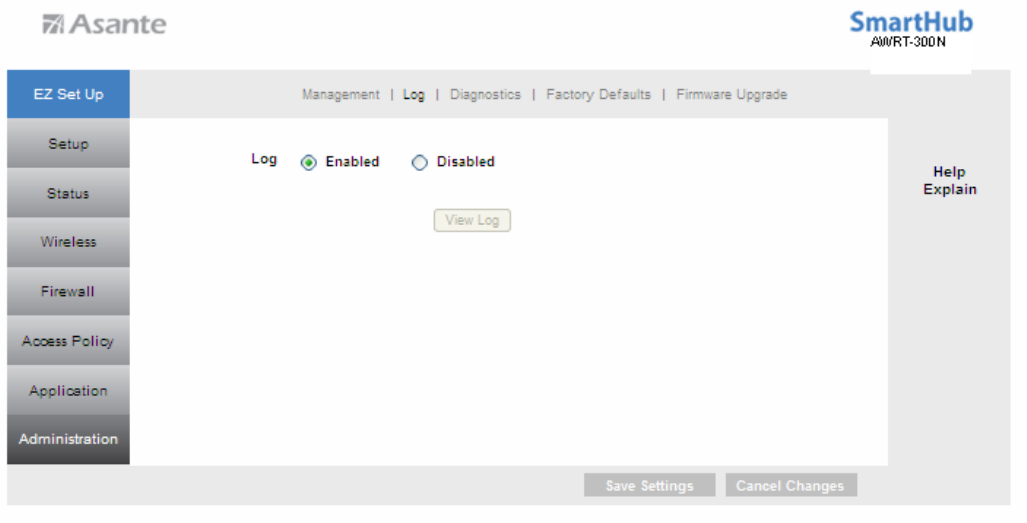Screen dimensions: 1027x523
Task: Save Settings at the bottom
Action: [649, 485]
